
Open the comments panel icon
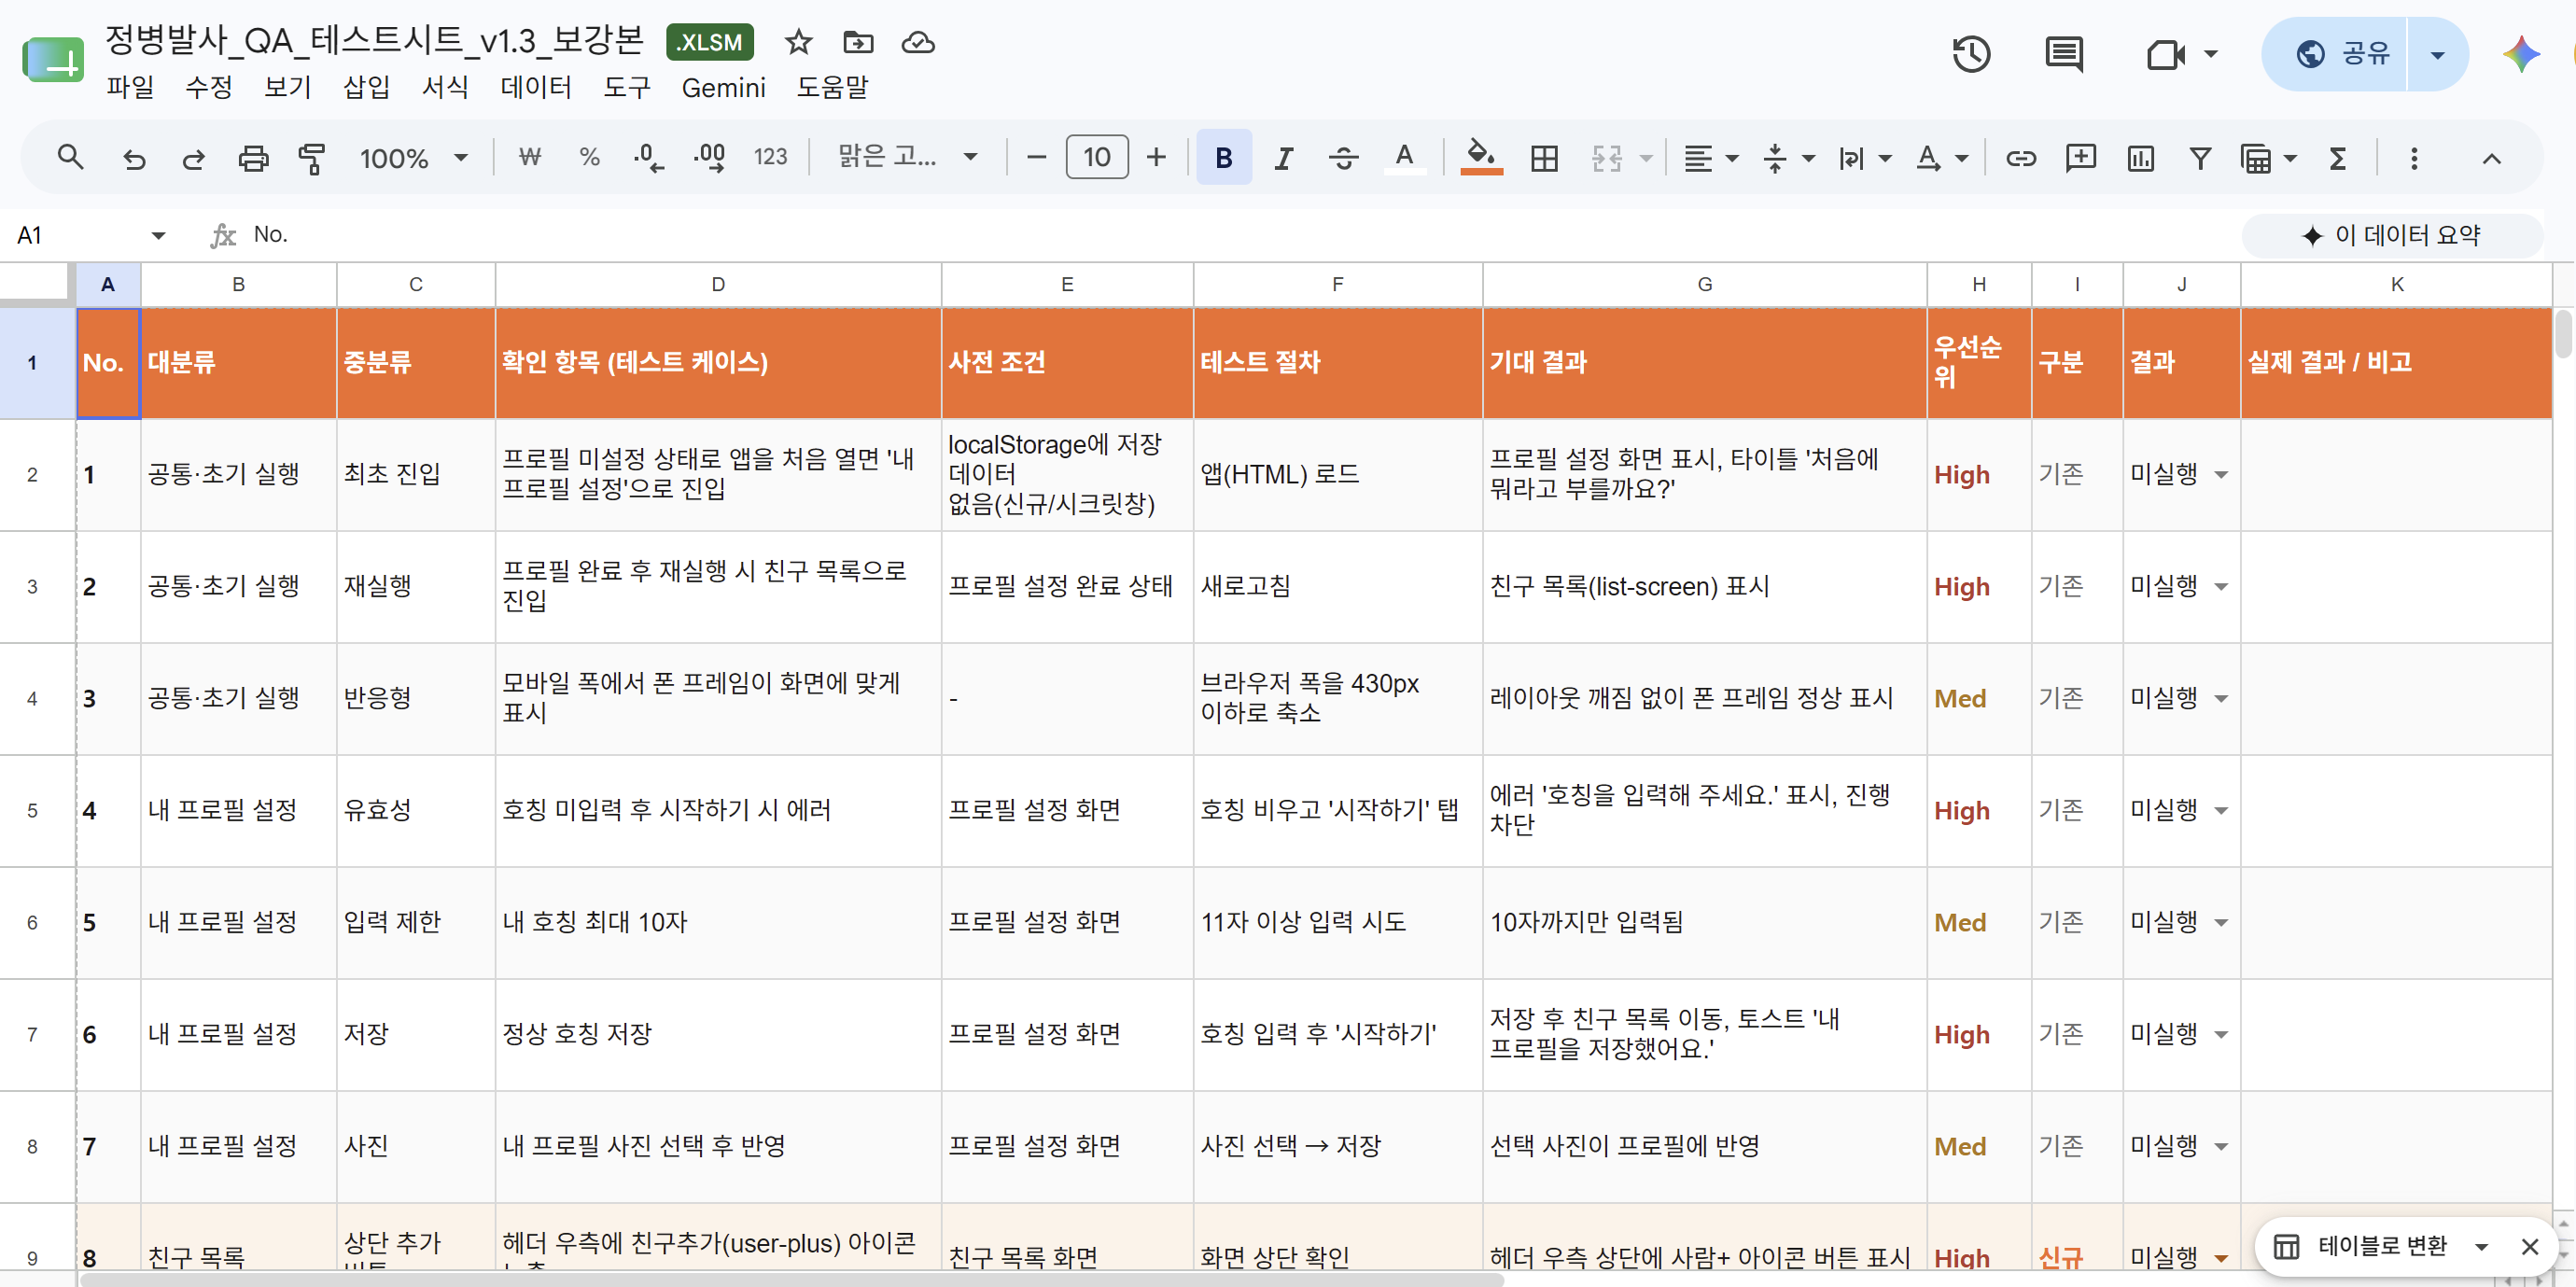point(2064,53)
